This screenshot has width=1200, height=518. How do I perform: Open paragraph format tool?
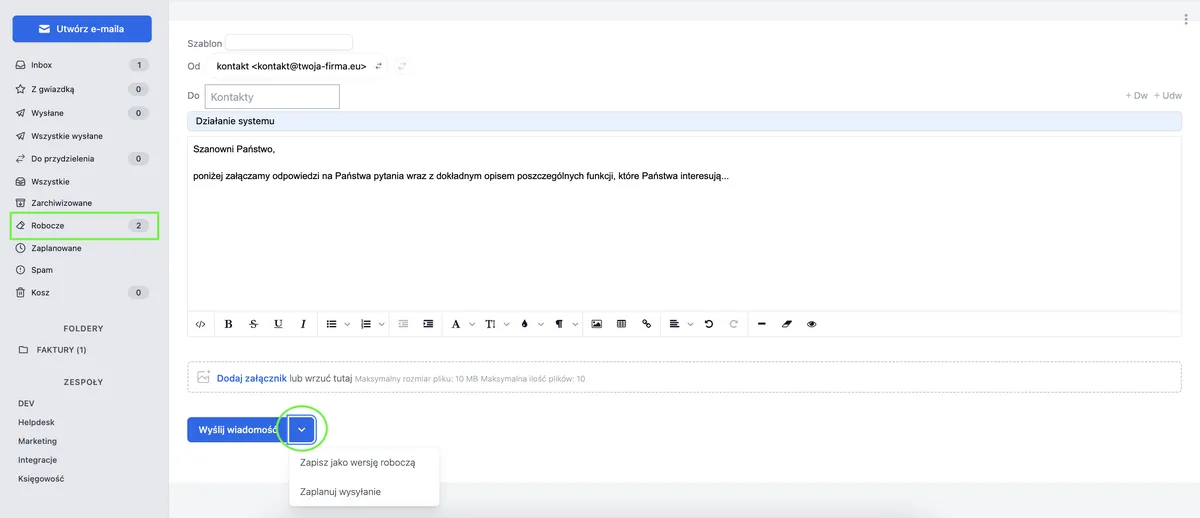[x=559, y=324]
